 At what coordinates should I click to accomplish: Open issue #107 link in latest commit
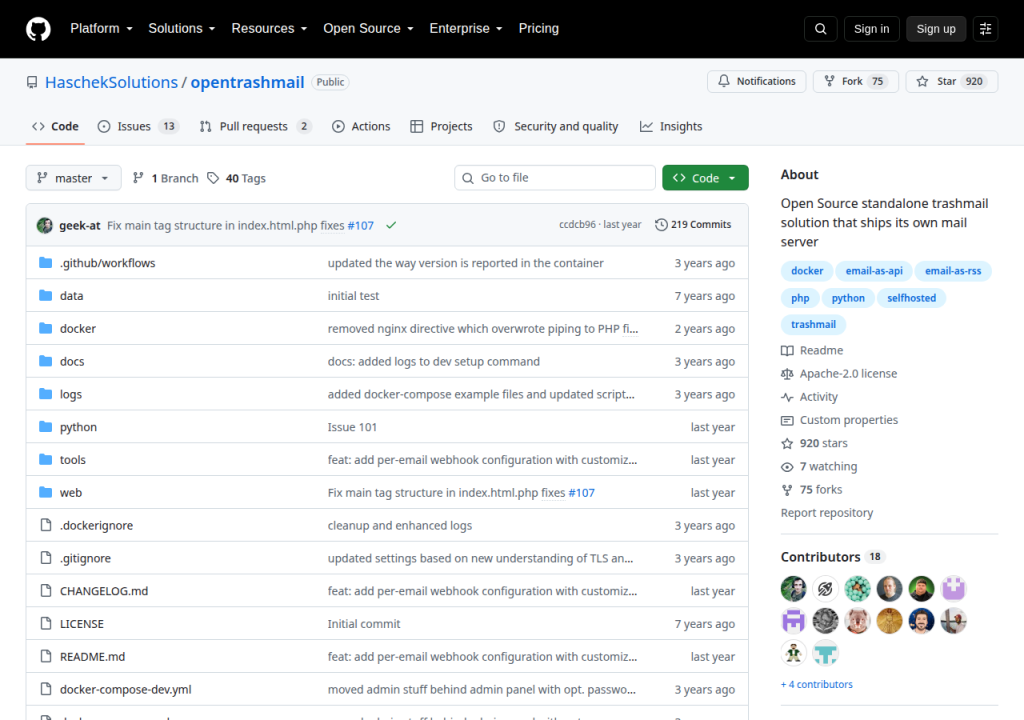(360, 225)
